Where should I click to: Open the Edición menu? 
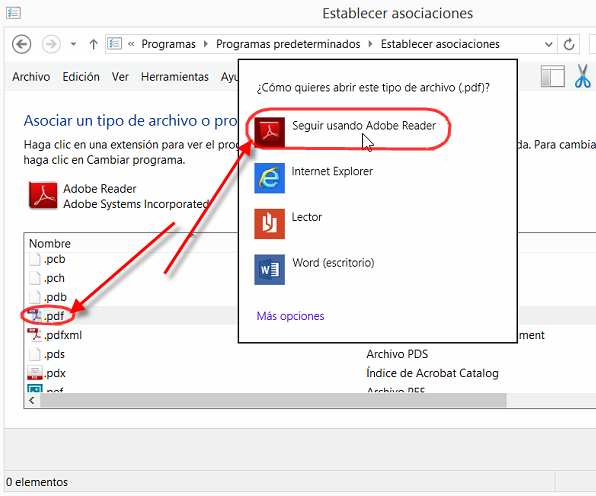click(x=81, y=77)
